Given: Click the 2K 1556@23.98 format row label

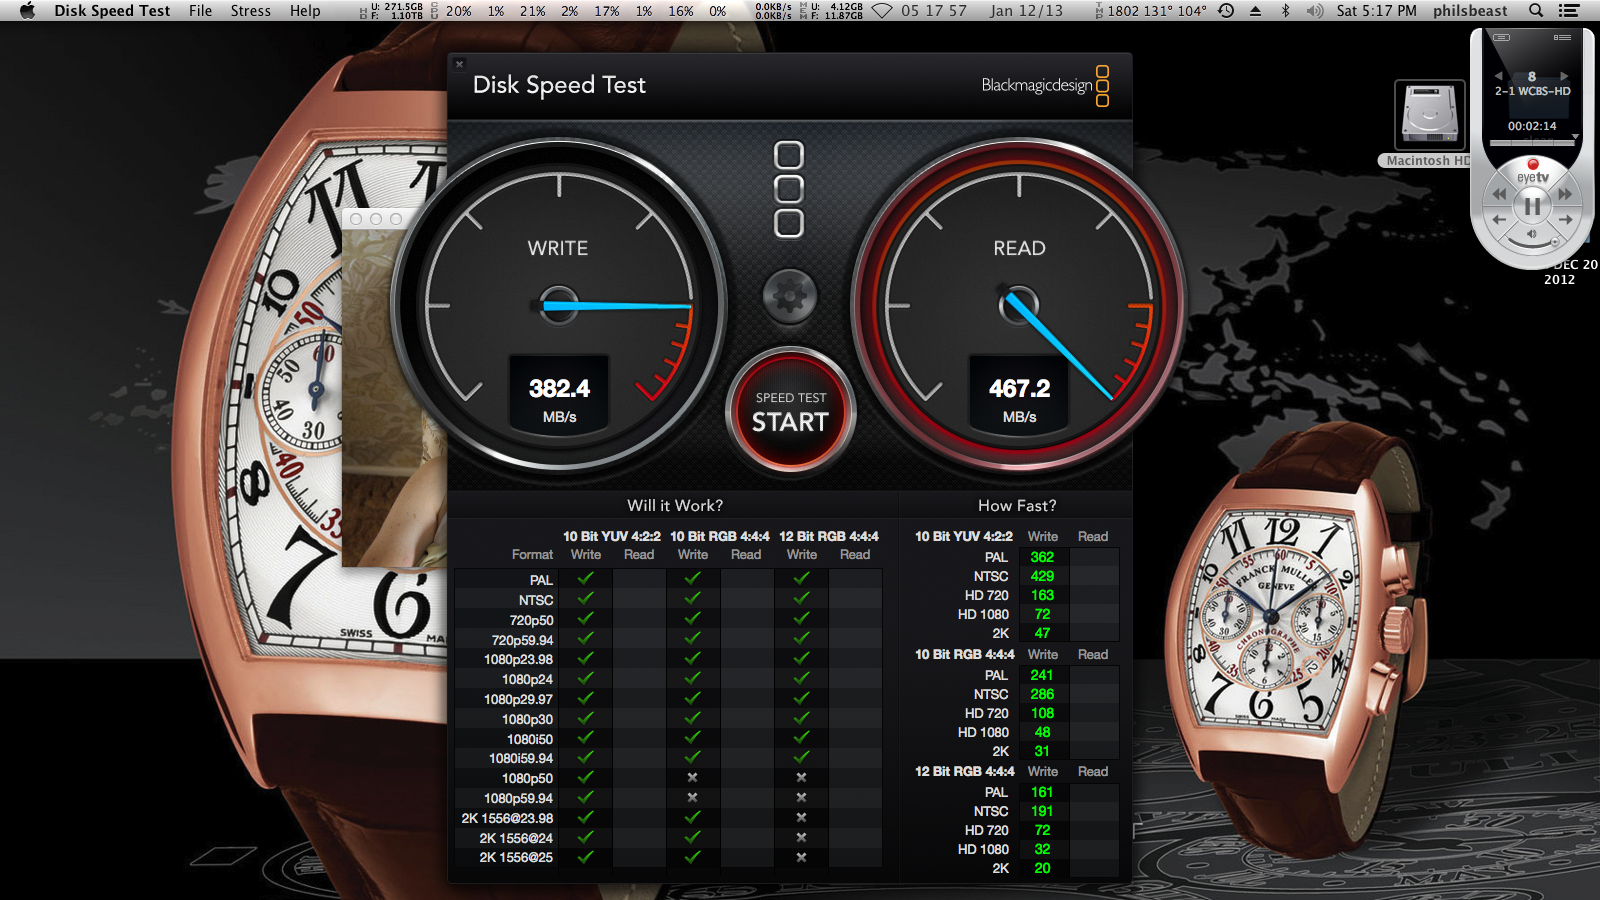Looking at the screenshot, I should pos(507,818).
